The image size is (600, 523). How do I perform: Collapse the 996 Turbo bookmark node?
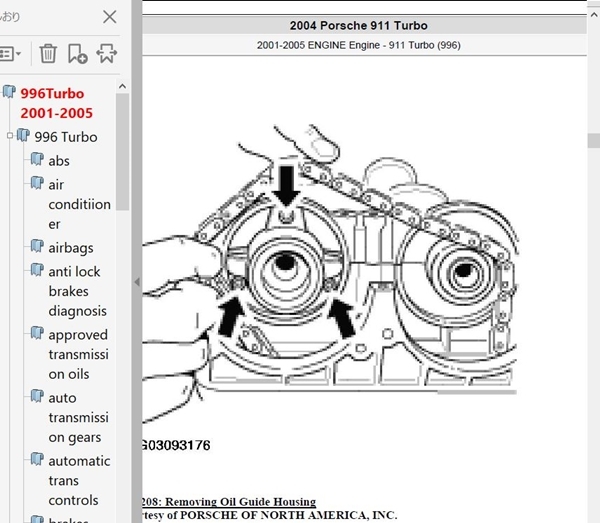pyautogui.click(x=10, y=135)
